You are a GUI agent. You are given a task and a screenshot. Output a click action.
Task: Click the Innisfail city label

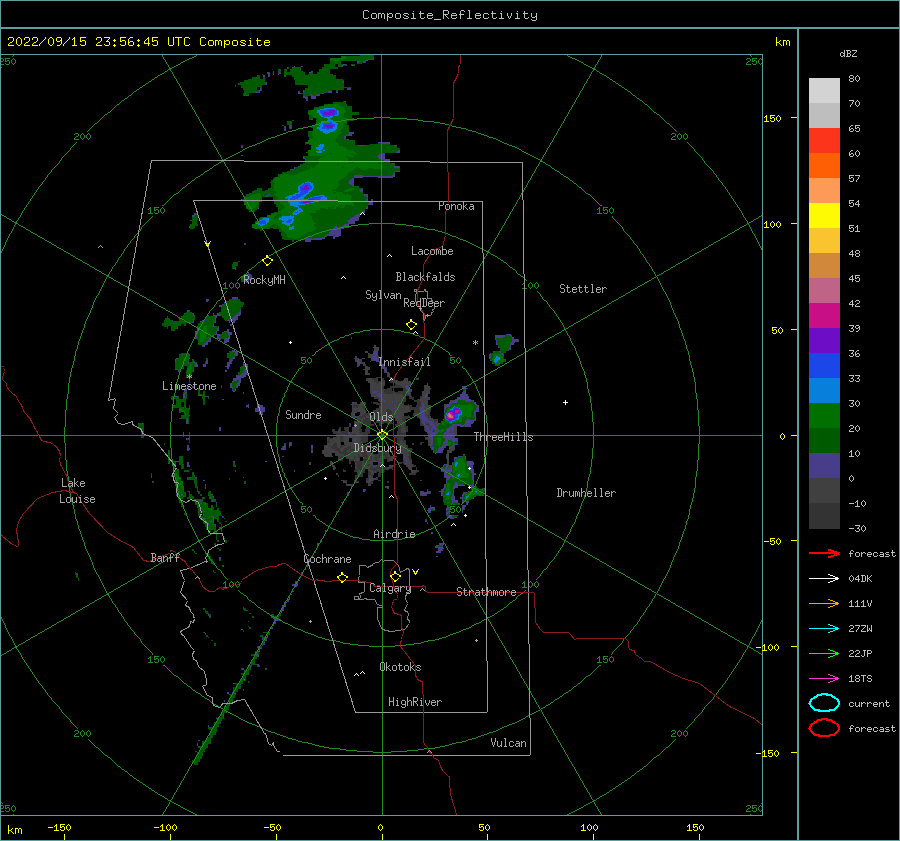click(404, 362)
